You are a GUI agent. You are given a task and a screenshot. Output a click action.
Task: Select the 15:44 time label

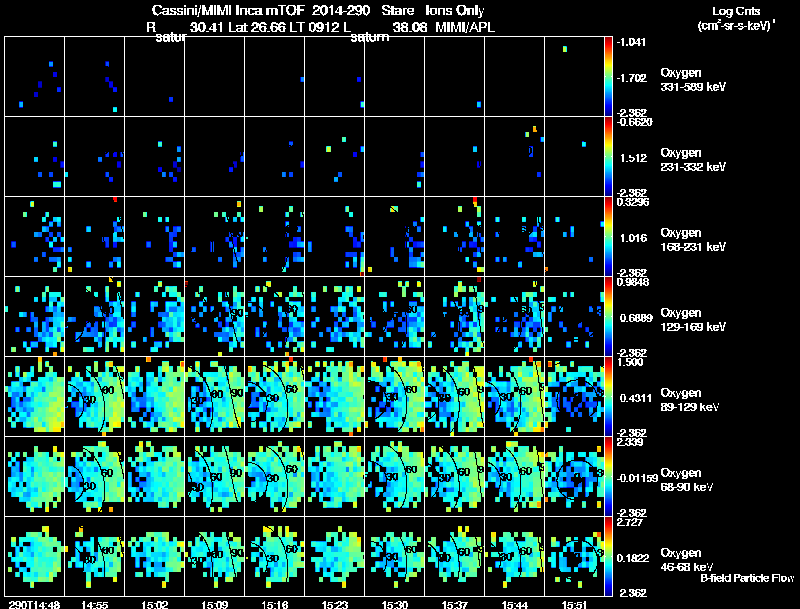tap(515, 605)
